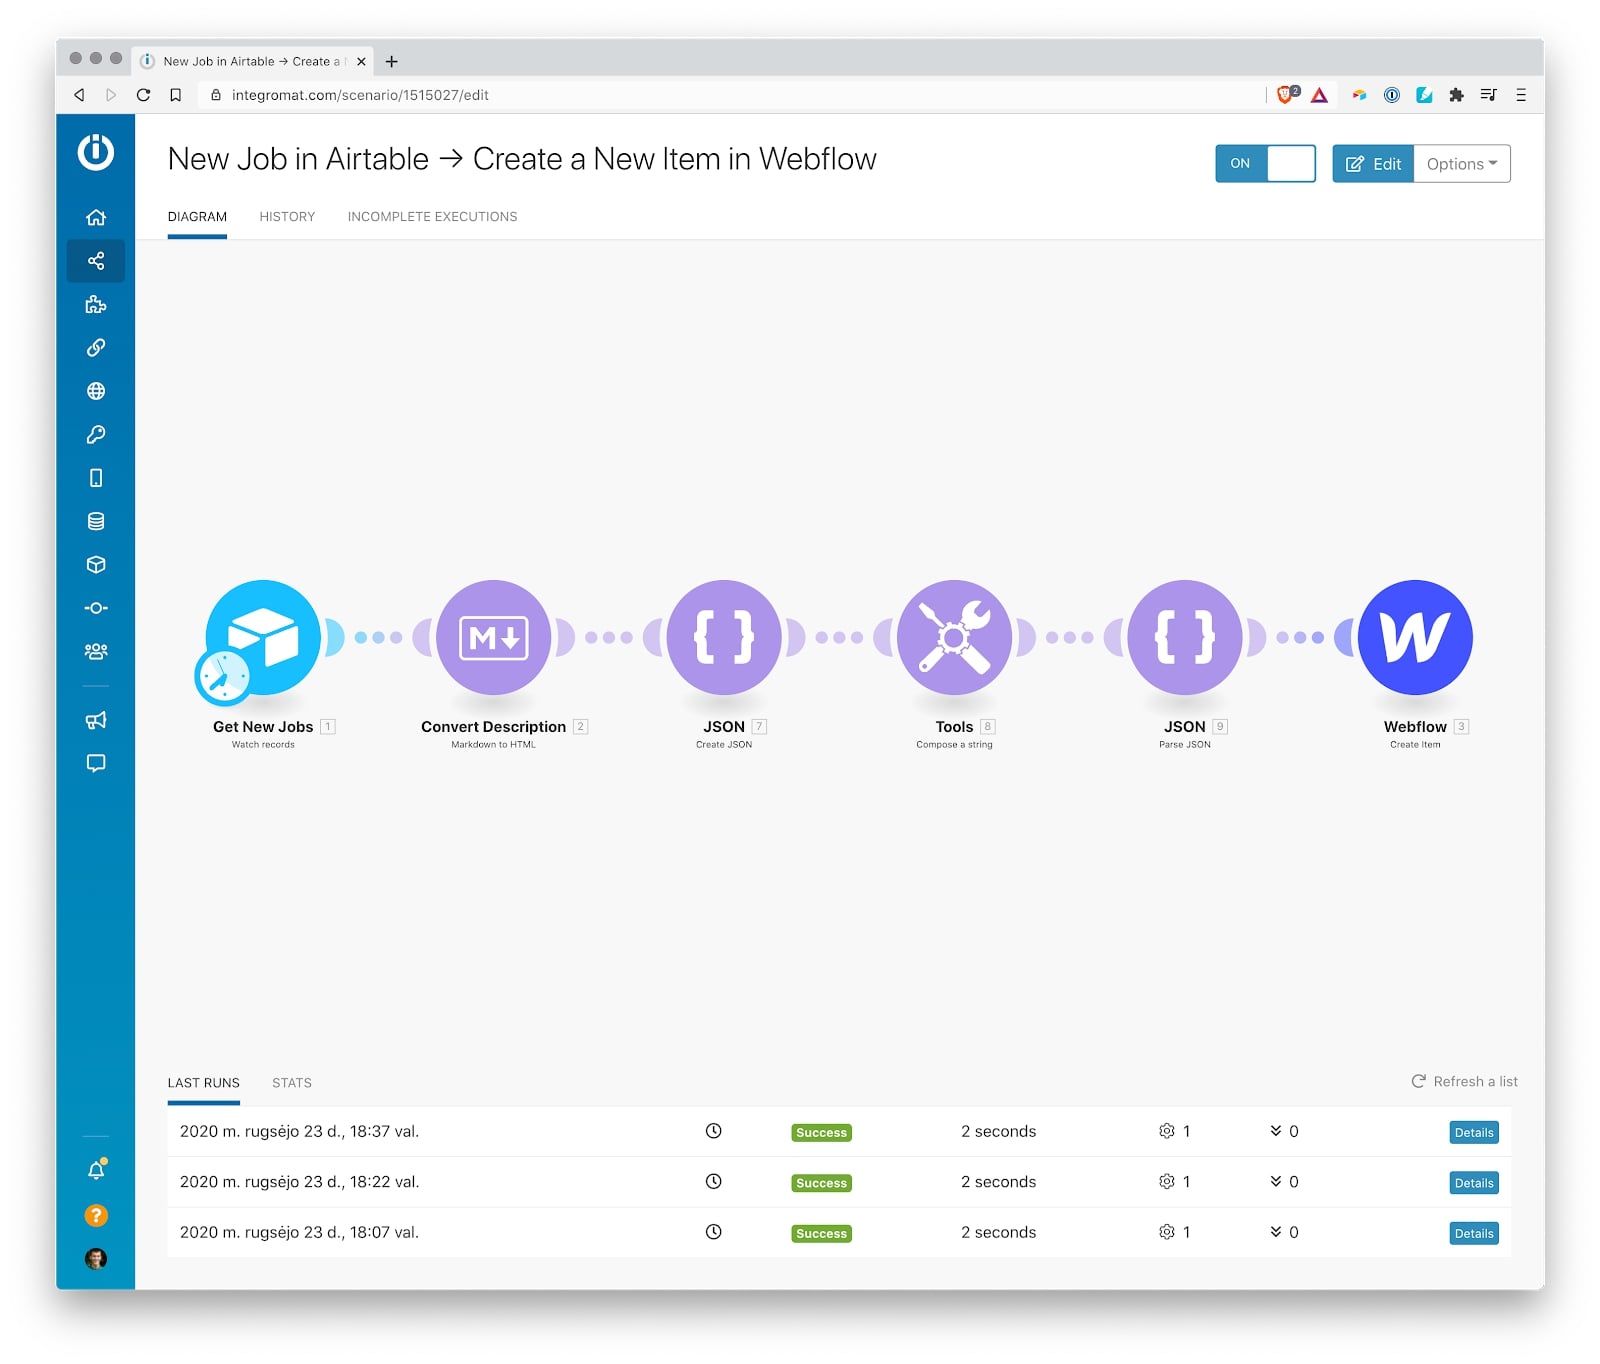Bookmark this page with the bookmark icon
The image size is (1600, 1364).
point(176,95)
